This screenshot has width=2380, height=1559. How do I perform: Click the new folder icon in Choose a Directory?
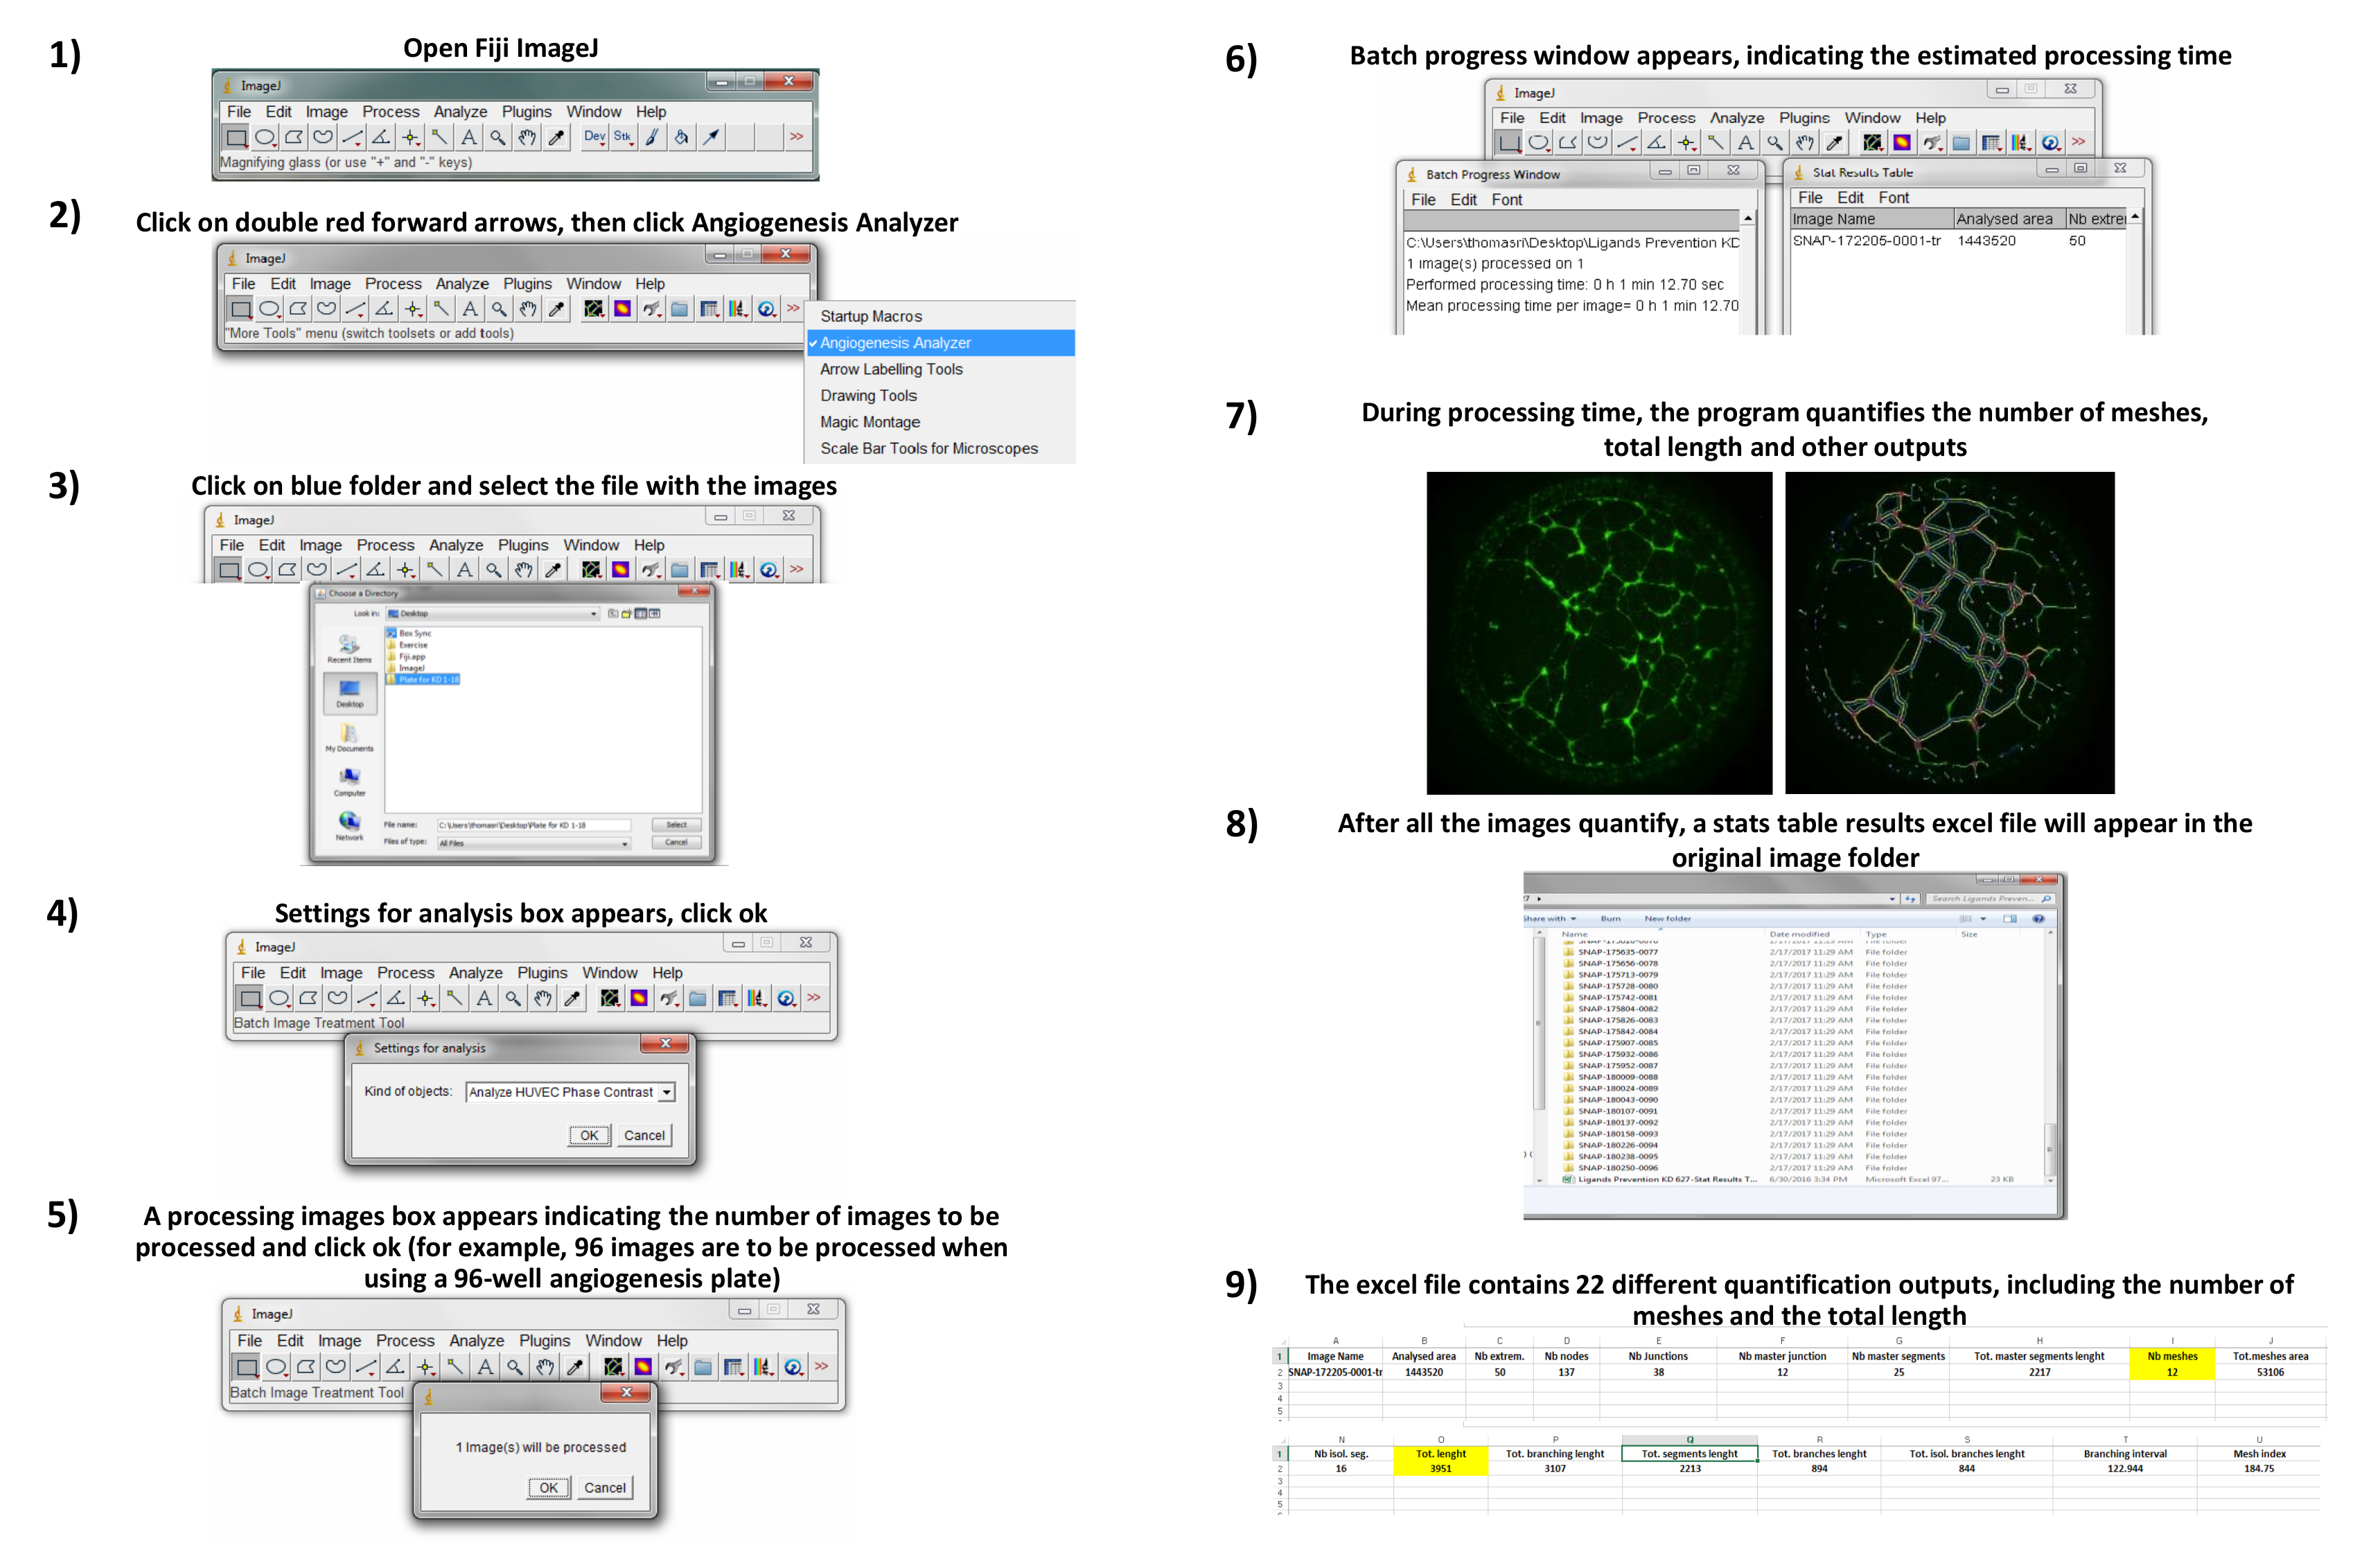click(627, 614)
